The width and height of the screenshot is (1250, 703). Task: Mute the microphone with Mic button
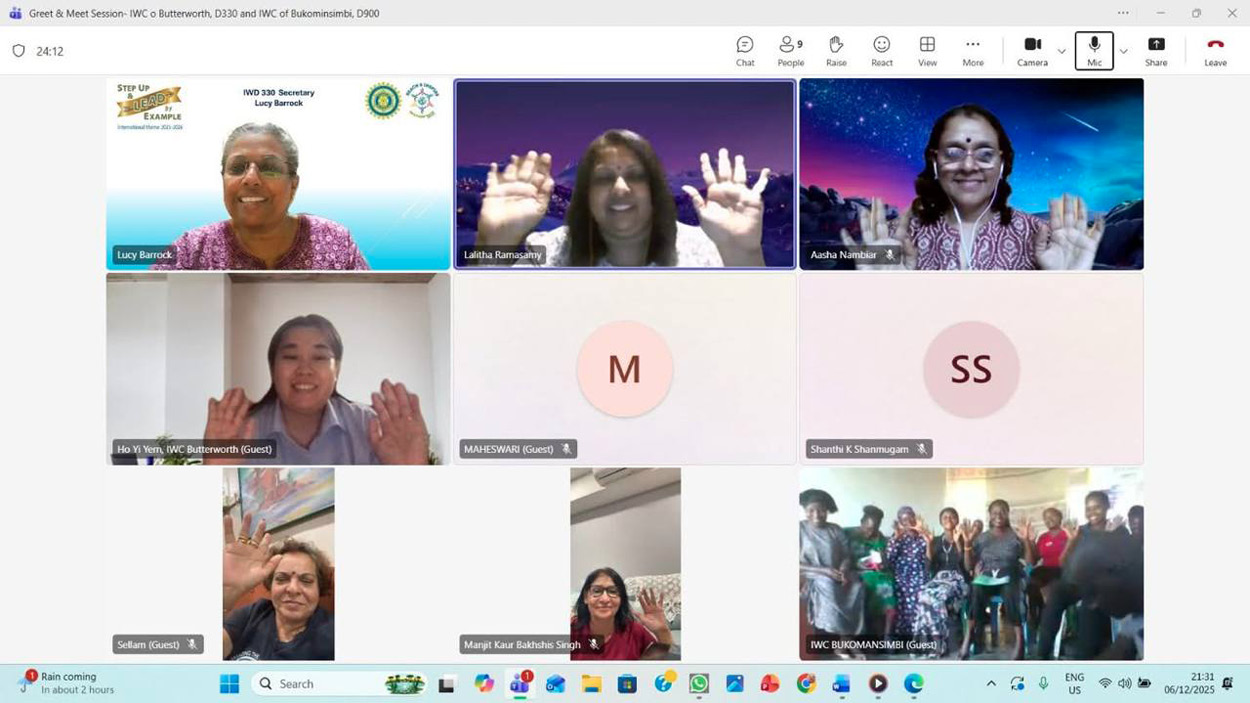[x=1094, y=51]
